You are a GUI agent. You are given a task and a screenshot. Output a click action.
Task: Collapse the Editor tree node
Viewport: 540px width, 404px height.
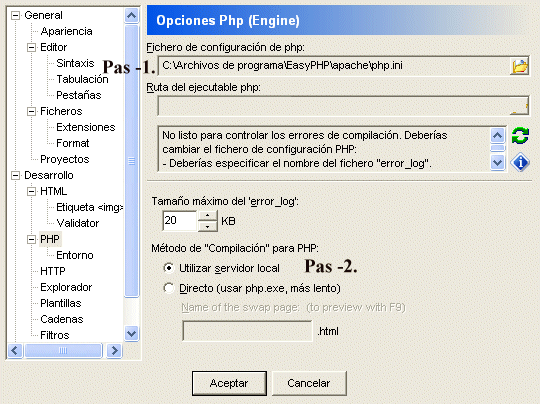pos(31,47)
